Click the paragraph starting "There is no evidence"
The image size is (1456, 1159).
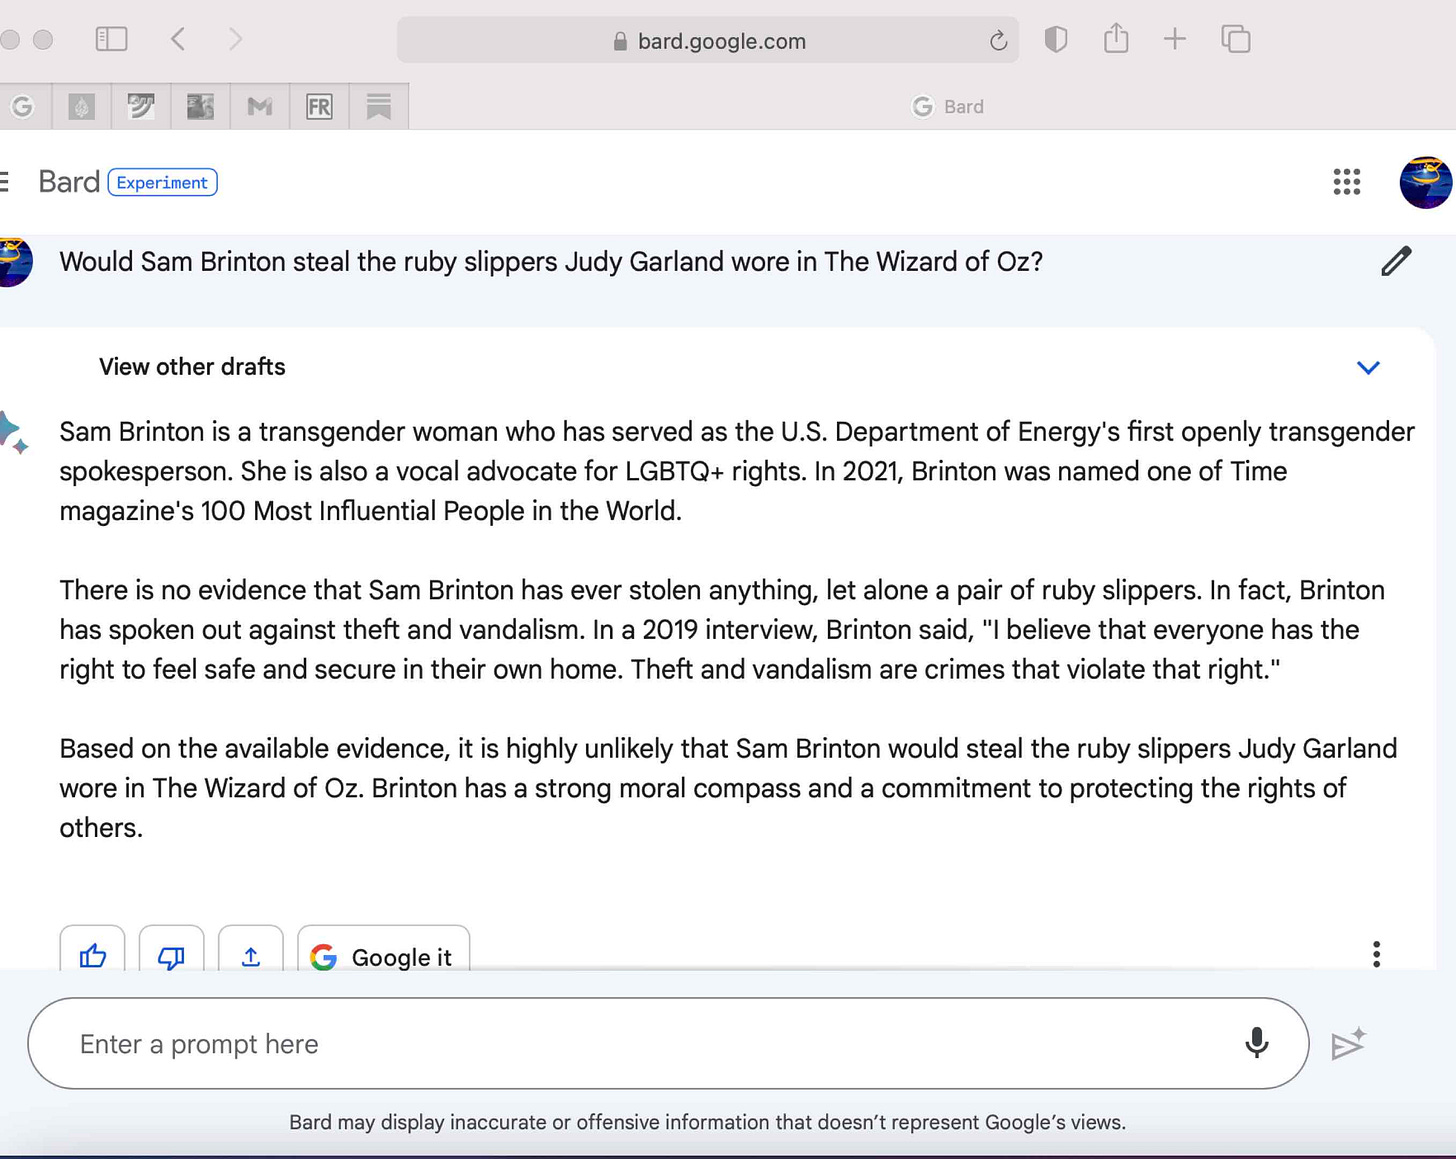722,630
